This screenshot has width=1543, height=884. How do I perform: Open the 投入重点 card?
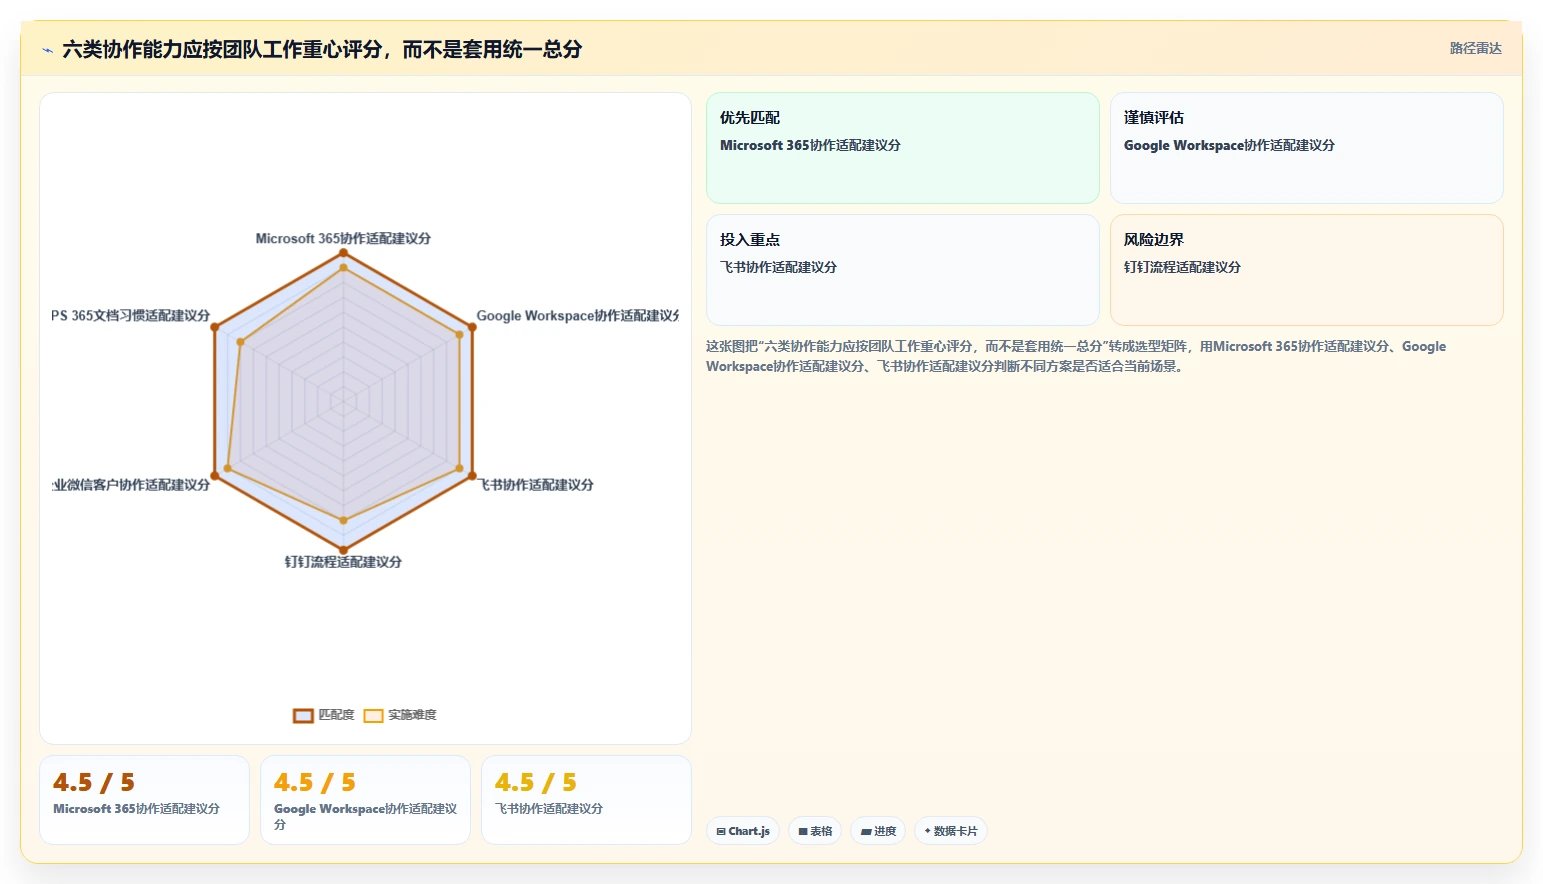[x=902, y=270]
